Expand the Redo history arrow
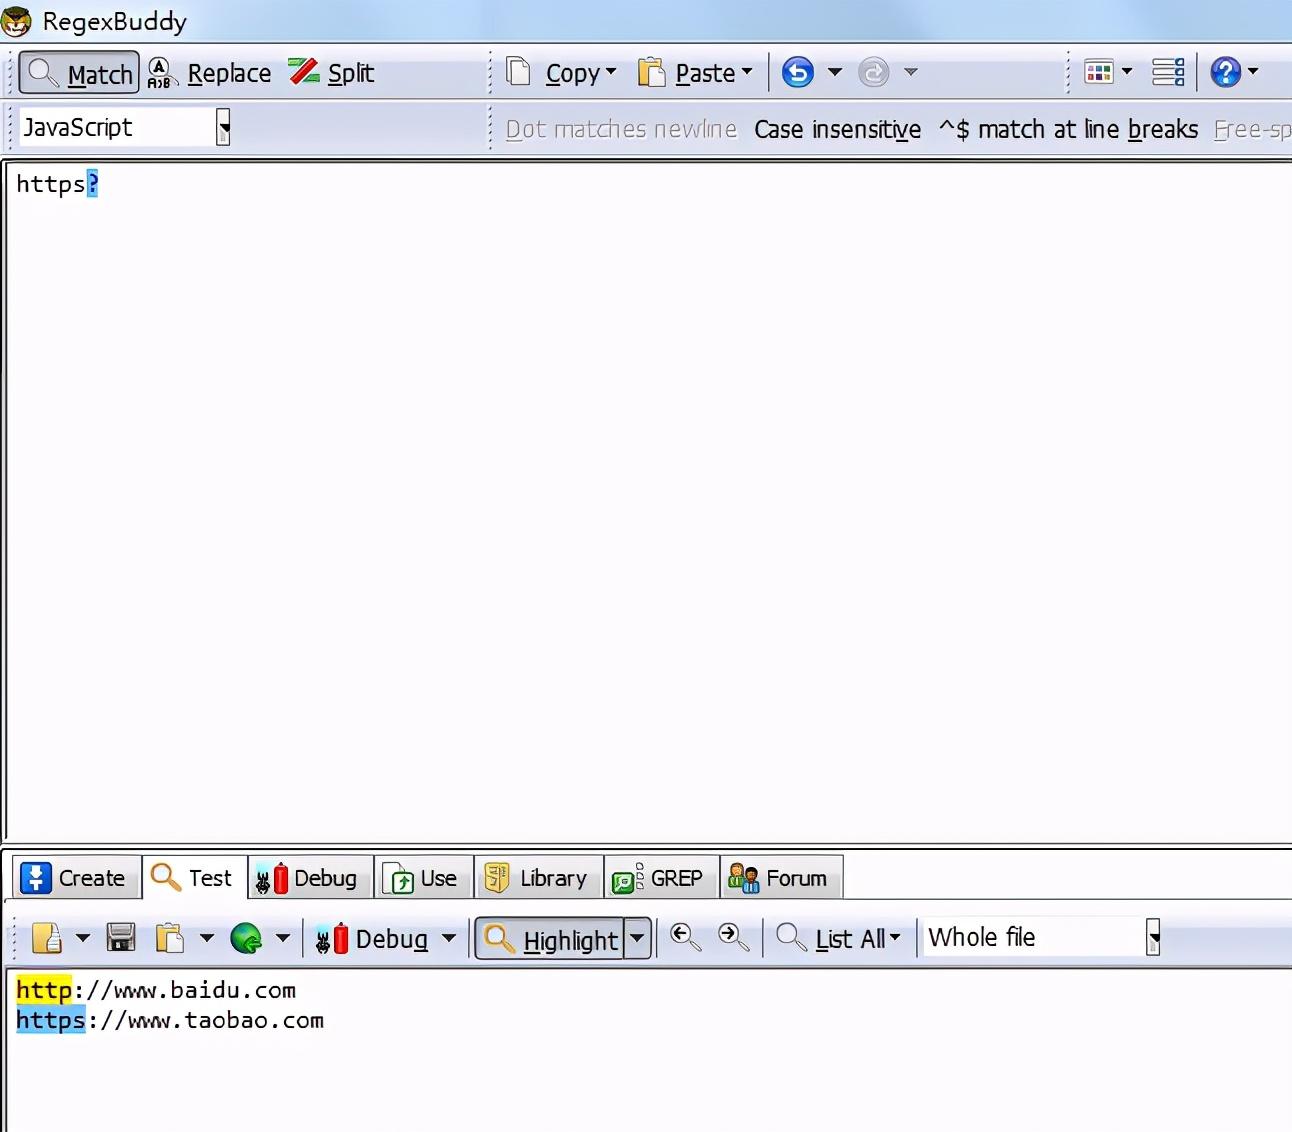 pyautogui.click(x=911, y=72)
